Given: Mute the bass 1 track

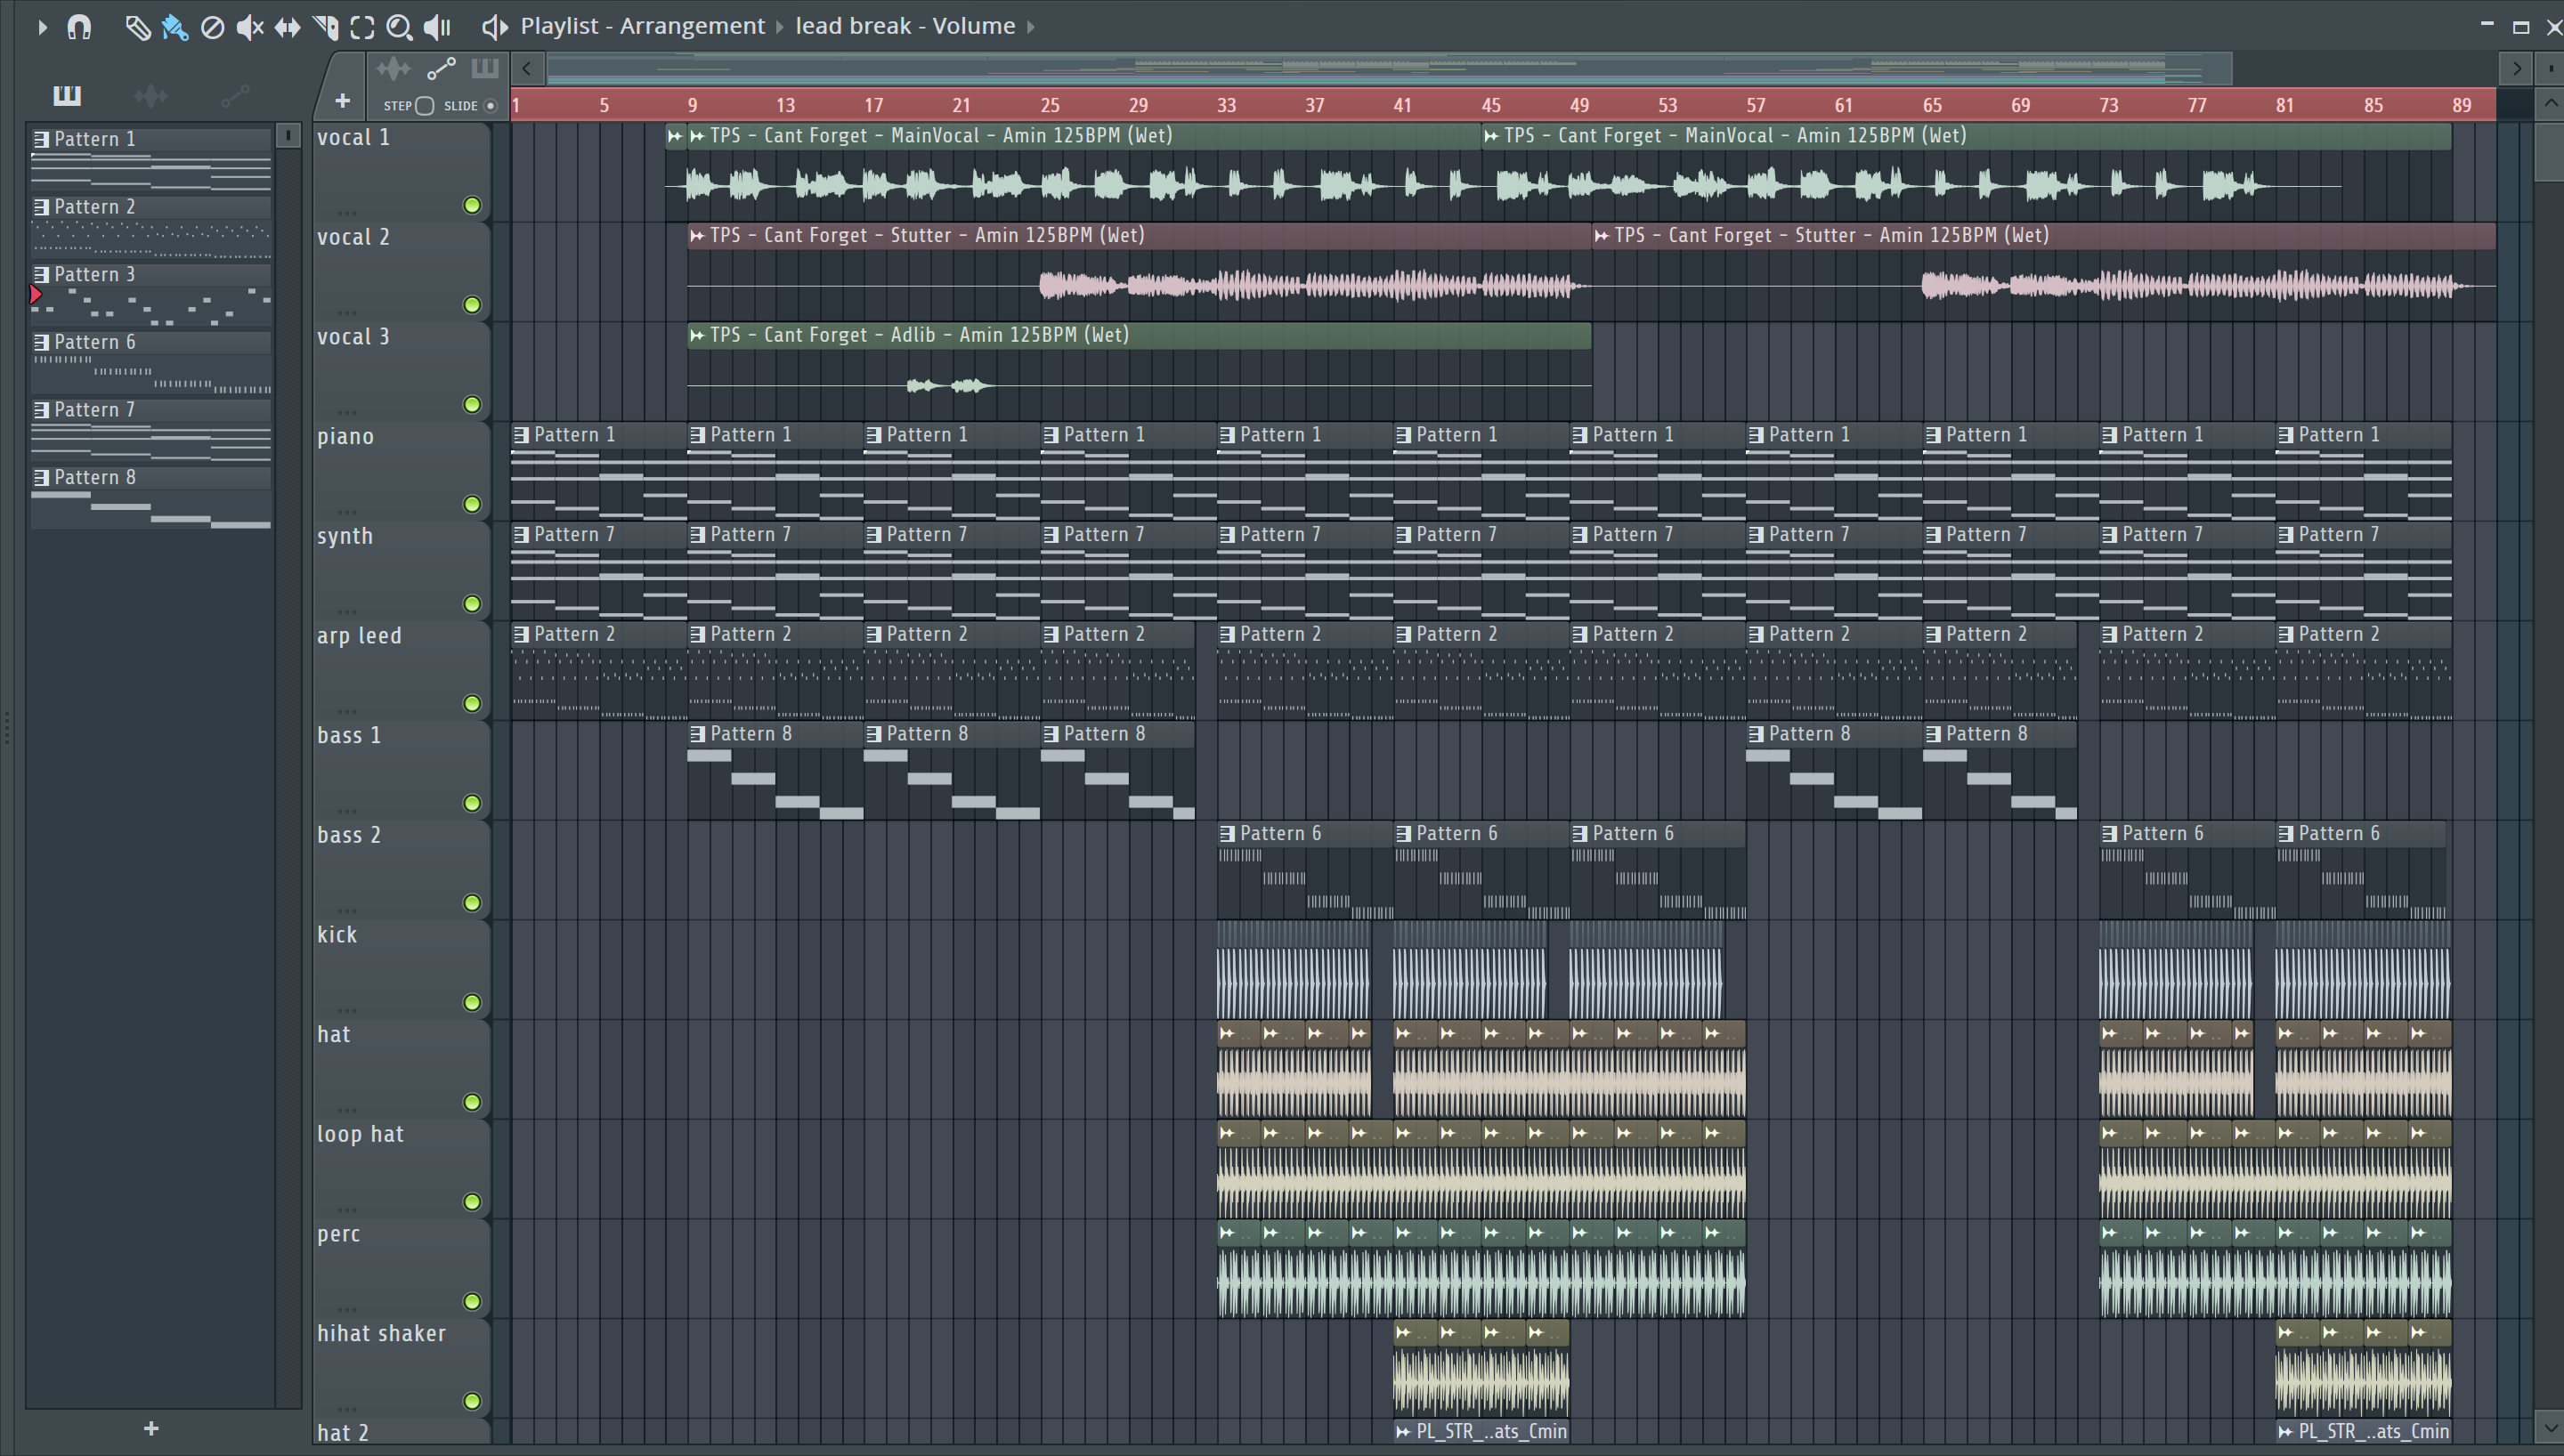Looking at the screenshot, I should 472,803.
